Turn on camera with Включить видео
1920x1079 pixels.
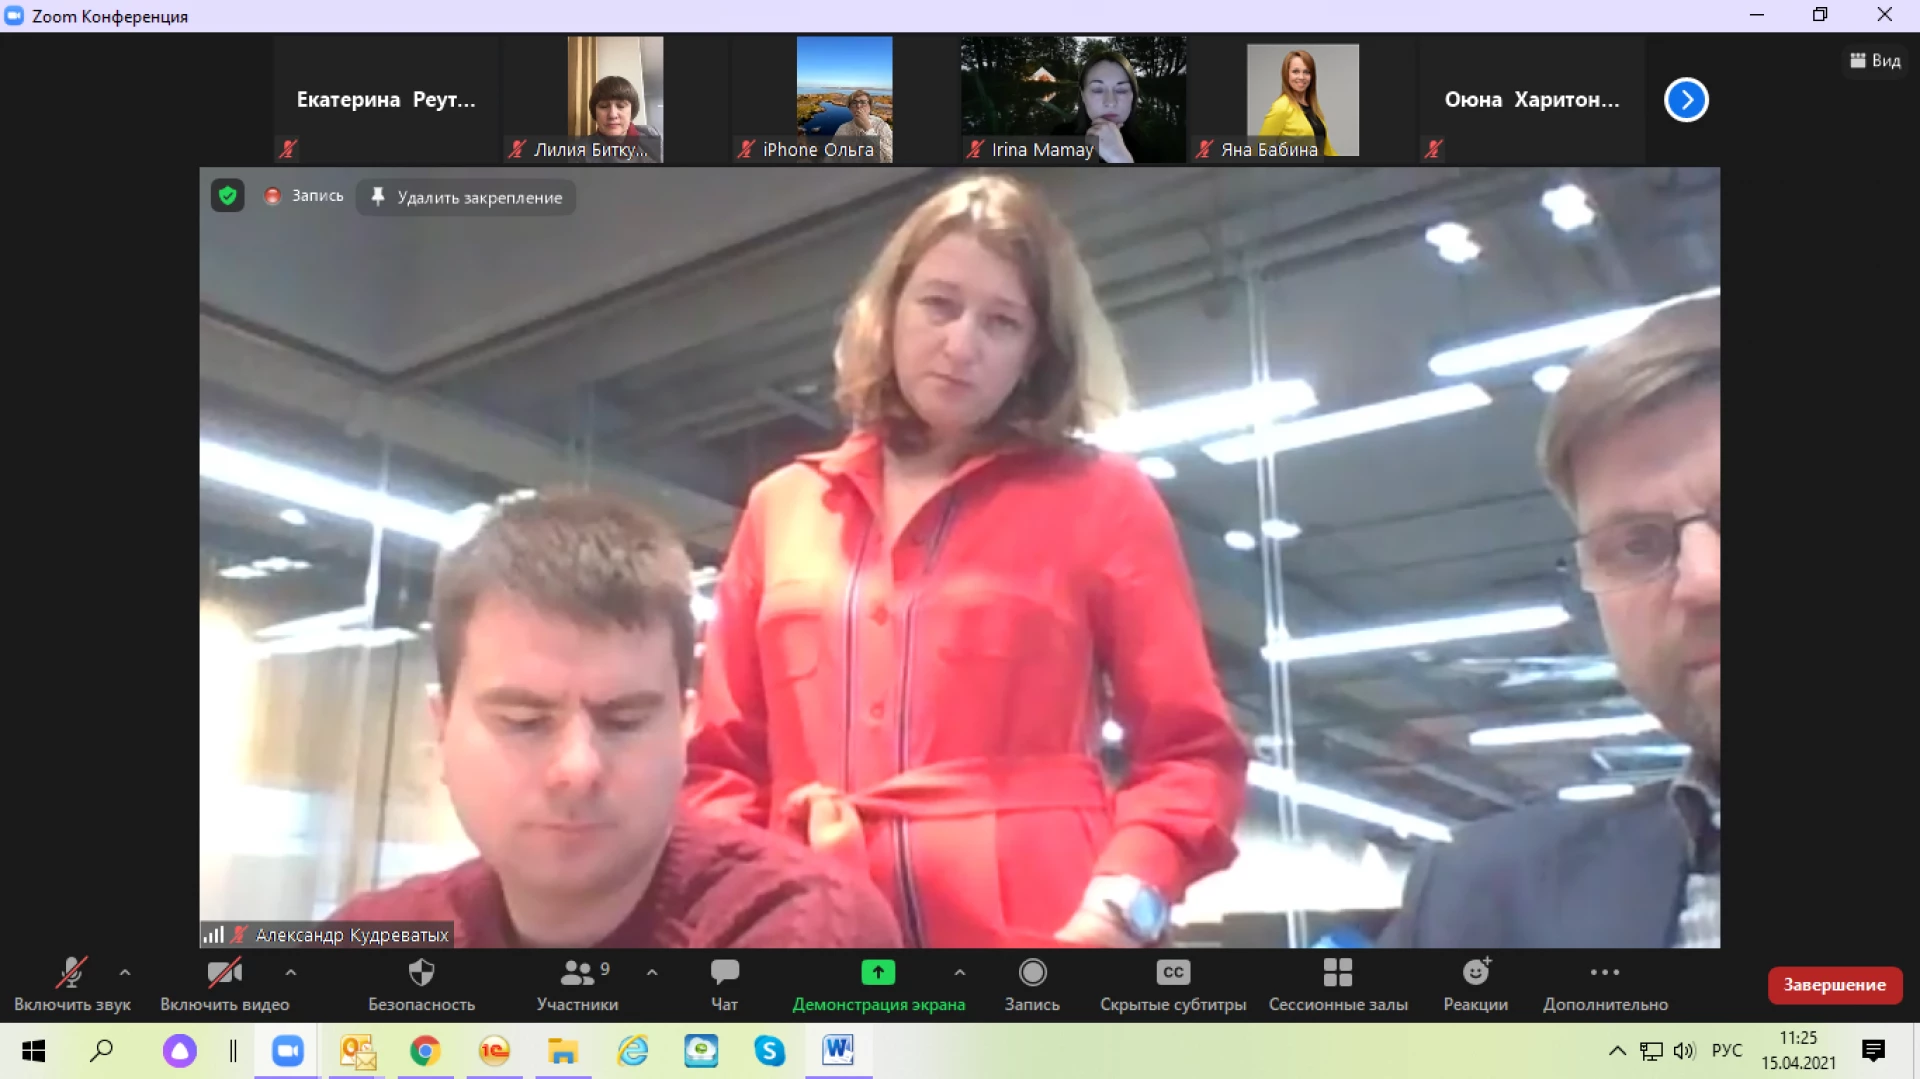224,984
